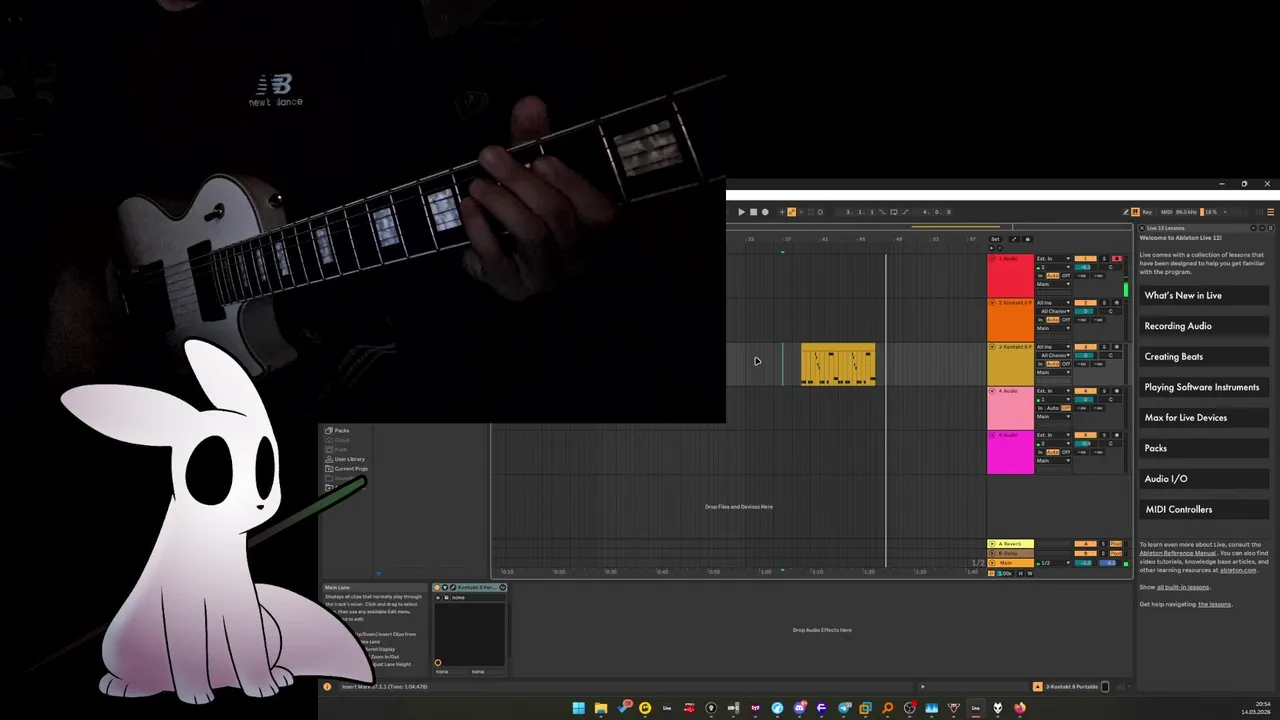Toggle the Computer MIDI Keyboard icon
This screenshot has height=720, width=1280.
point(1135,212)
